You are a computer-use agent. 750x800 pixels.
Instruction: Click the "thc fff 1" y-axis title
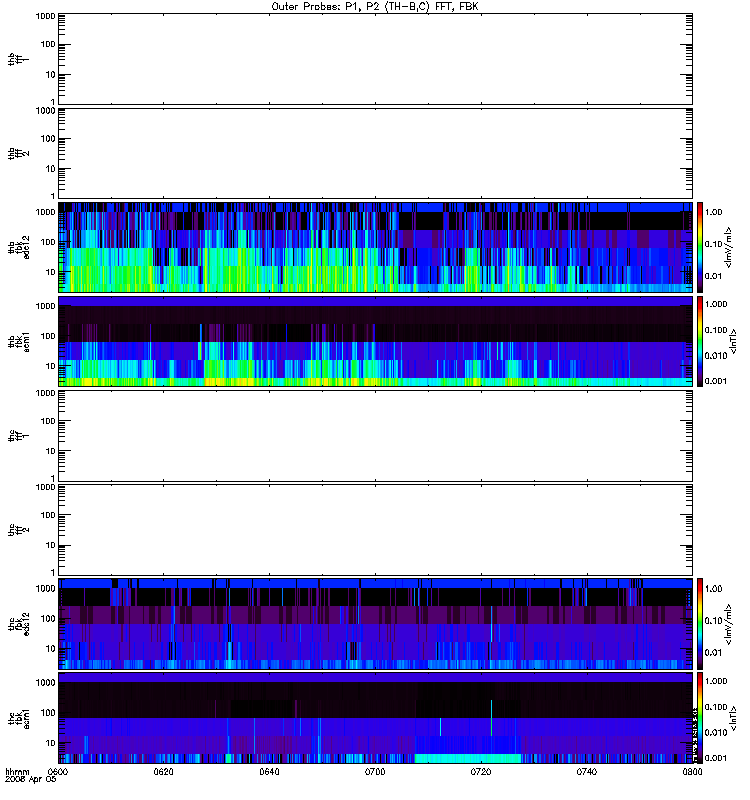(18, 436)
